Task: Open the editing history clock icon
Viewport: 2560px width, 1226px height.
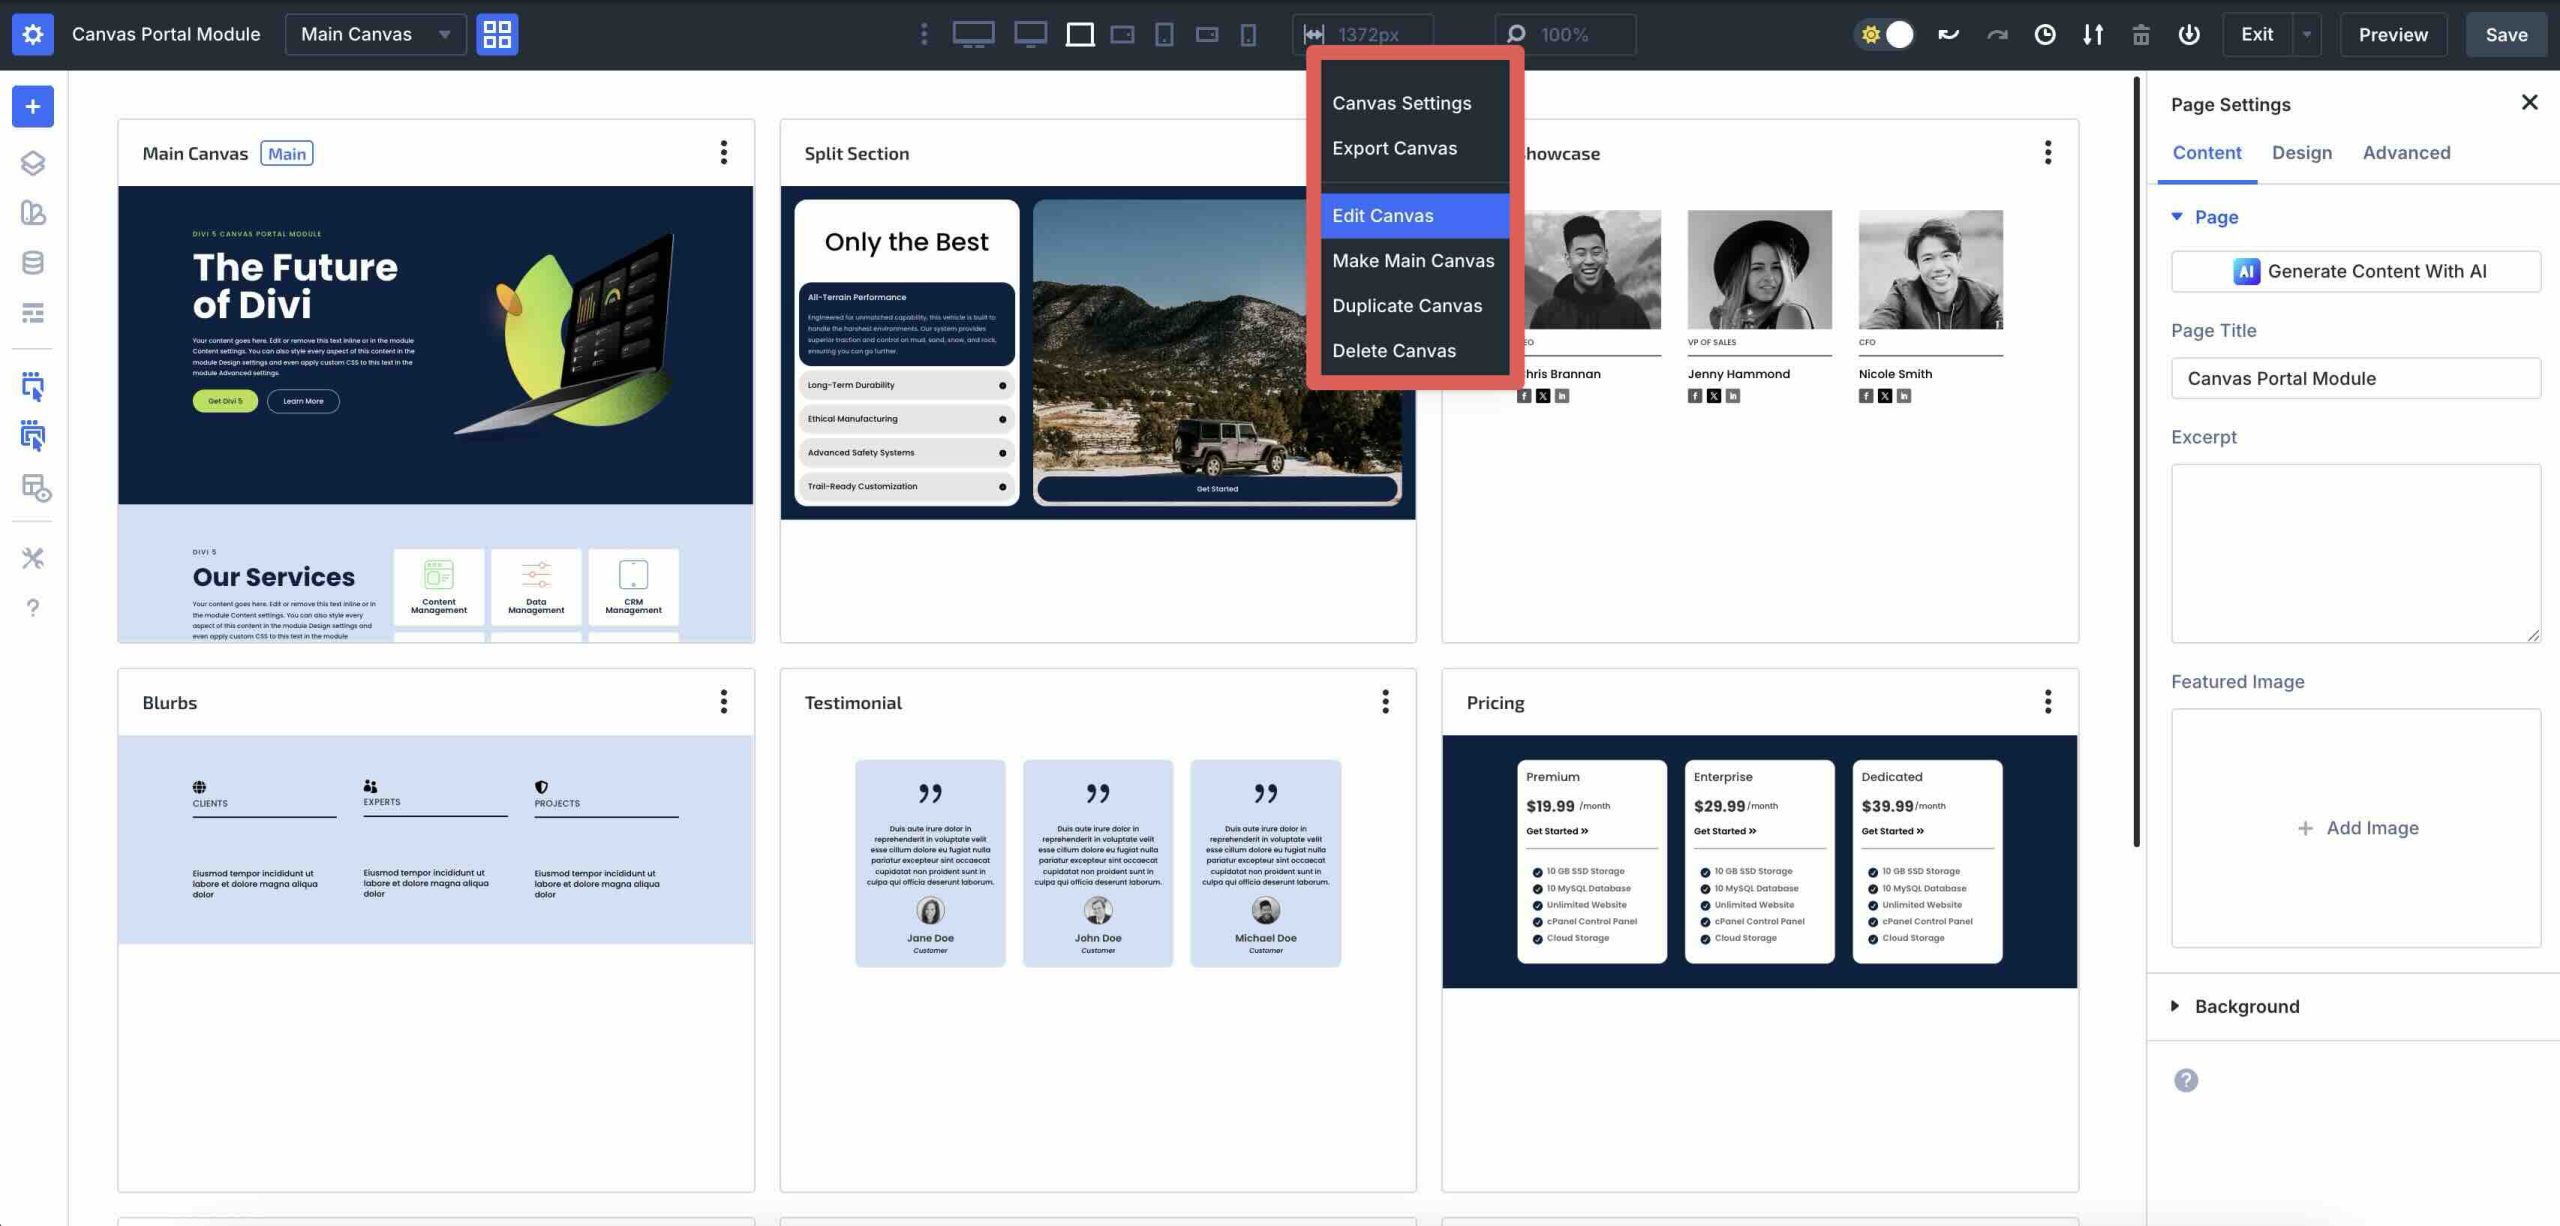Action: (x=2045, y=34)
